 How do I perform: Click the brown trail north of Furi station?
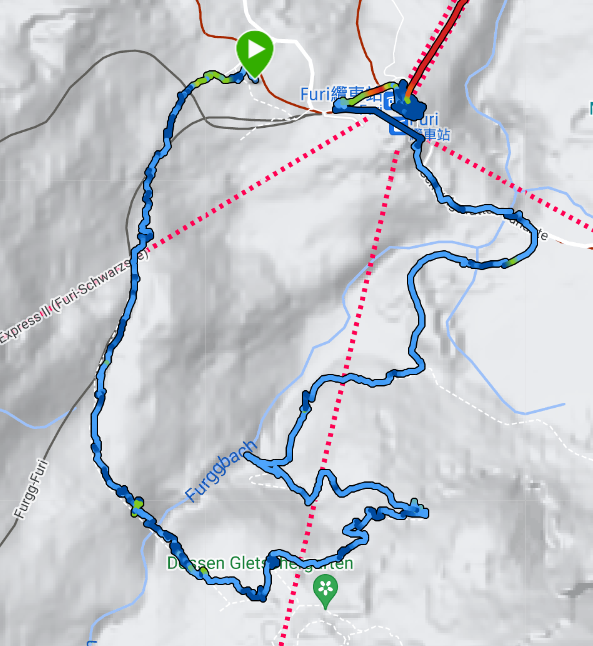click(x=363, y=43)
